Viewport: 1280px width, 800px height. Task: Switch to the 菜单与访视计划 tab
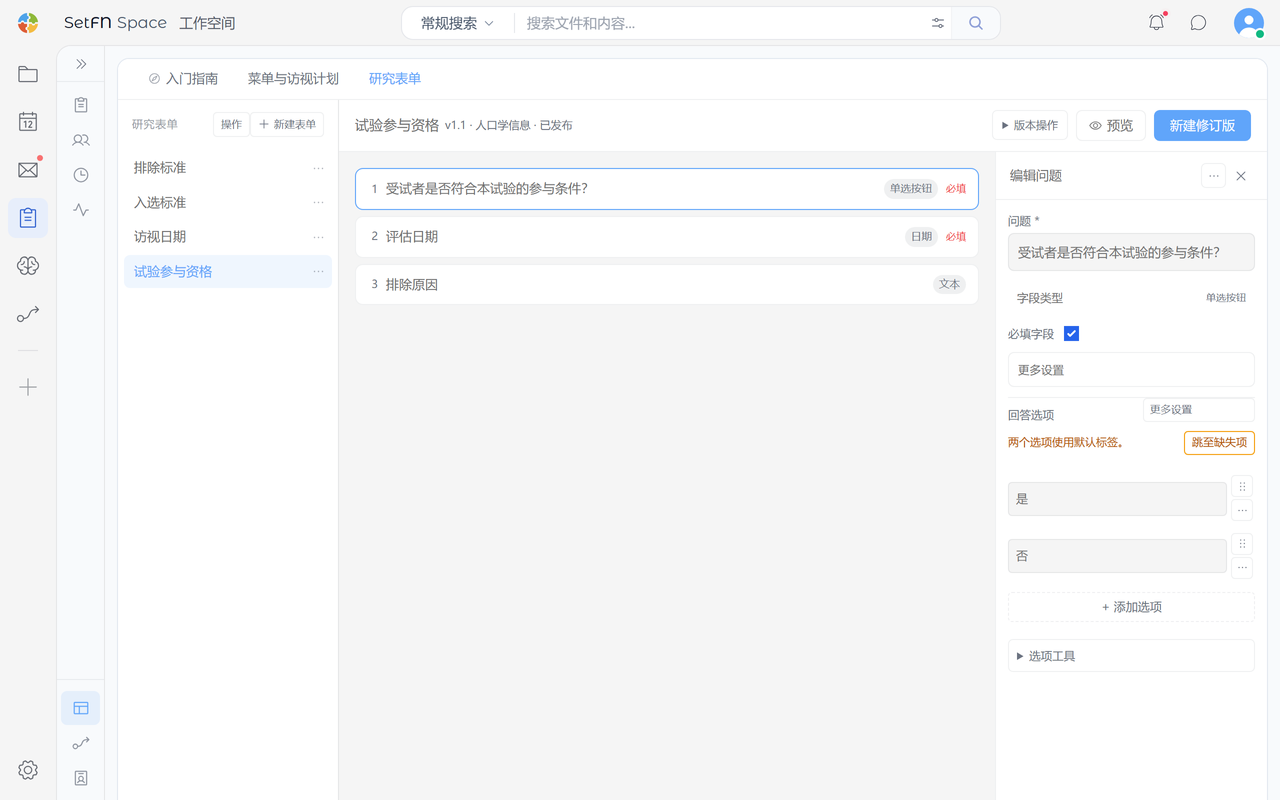click(x=293, y=78)
